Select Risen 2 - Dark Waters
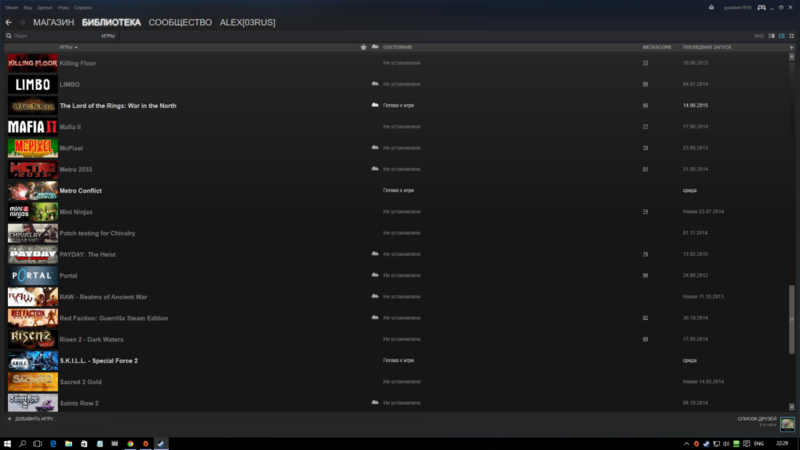Image resolution: width=800 pixels, height=450 pixels. pyautogui.click(x=91, y=339)
